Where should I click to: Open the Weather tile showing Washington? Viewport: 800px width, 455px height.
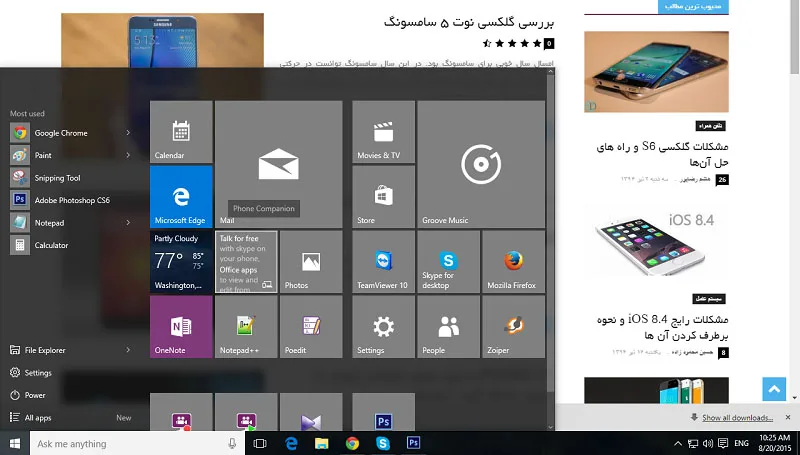tap(181, 262)
